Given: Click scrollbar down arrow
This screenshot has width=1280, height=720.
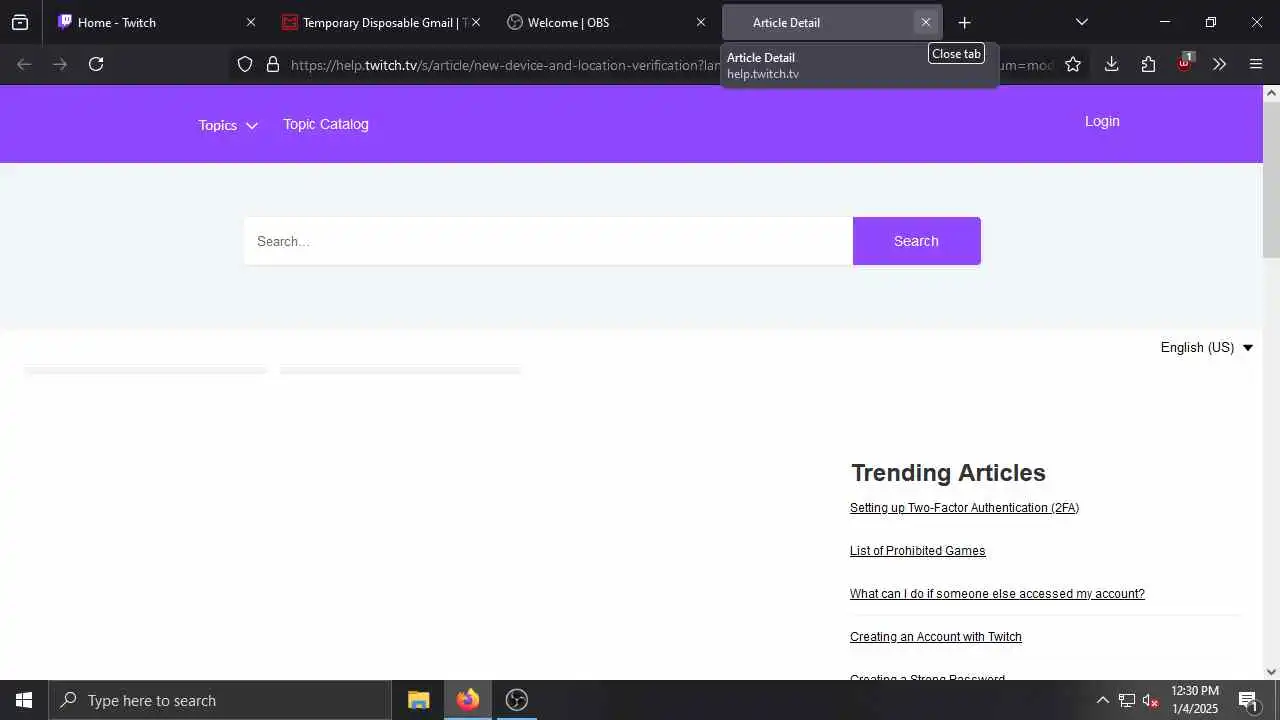Looking at the screenshot, I should 1271,672.
